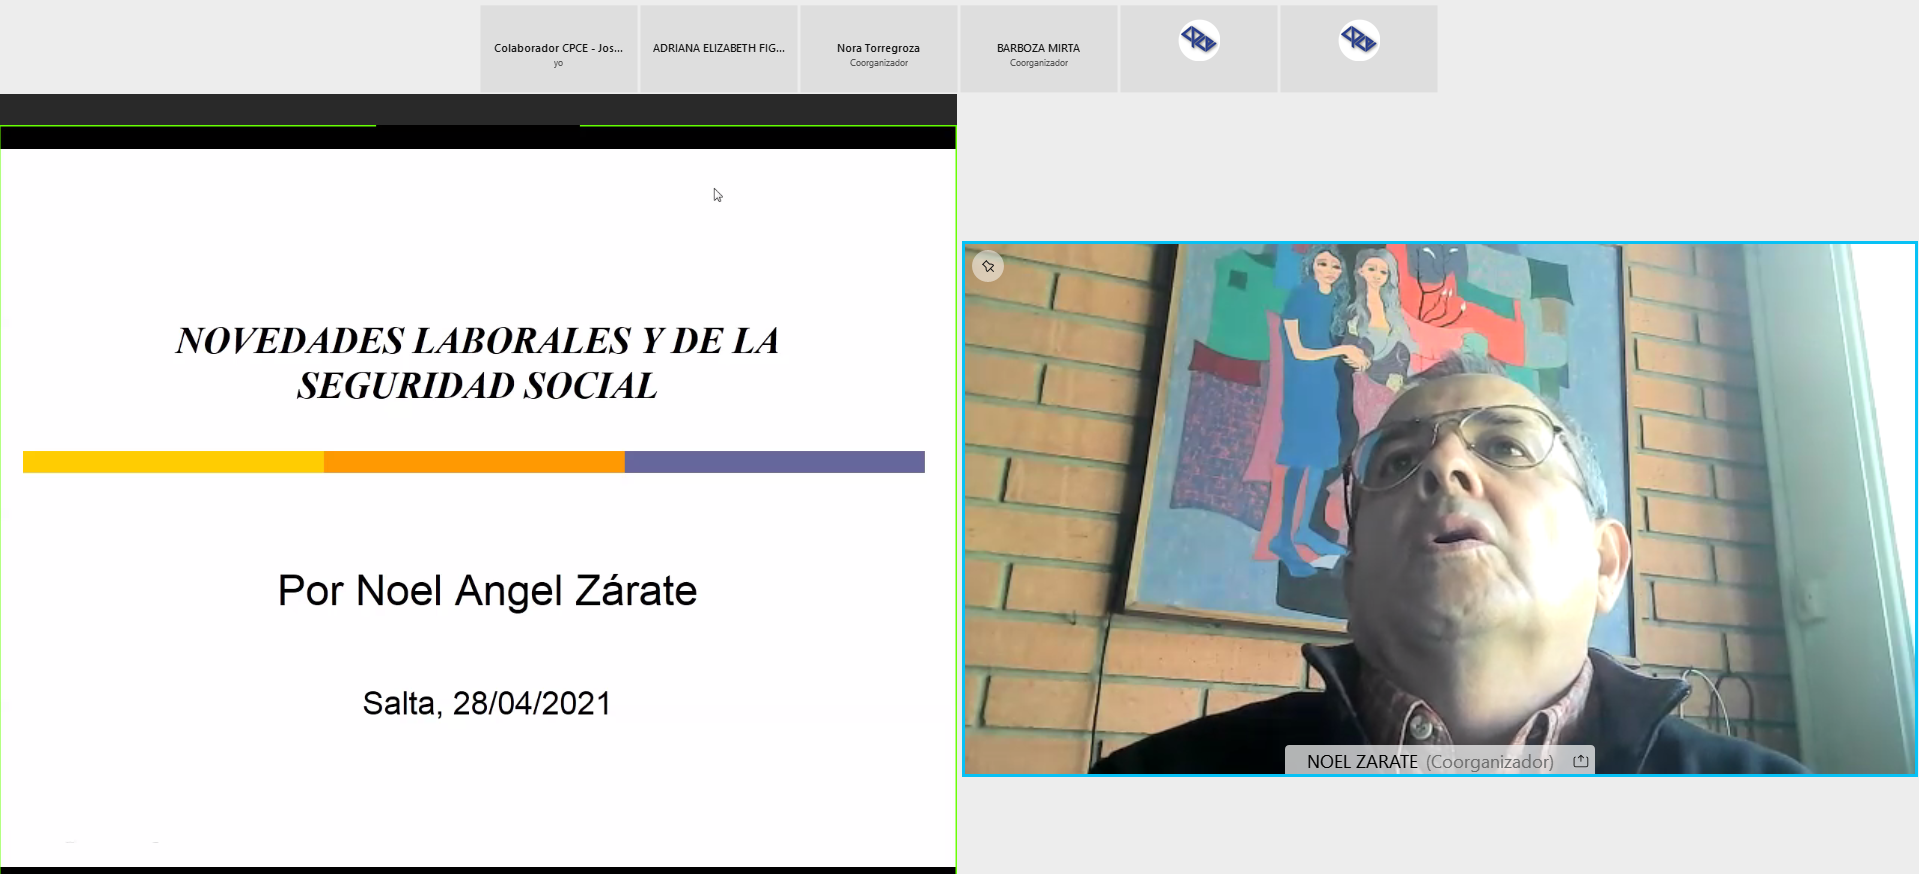Select the Nora Torregroza participant tile
Image resolution: width=1919 pixels, height=874 pixels.
coord(879,49)
